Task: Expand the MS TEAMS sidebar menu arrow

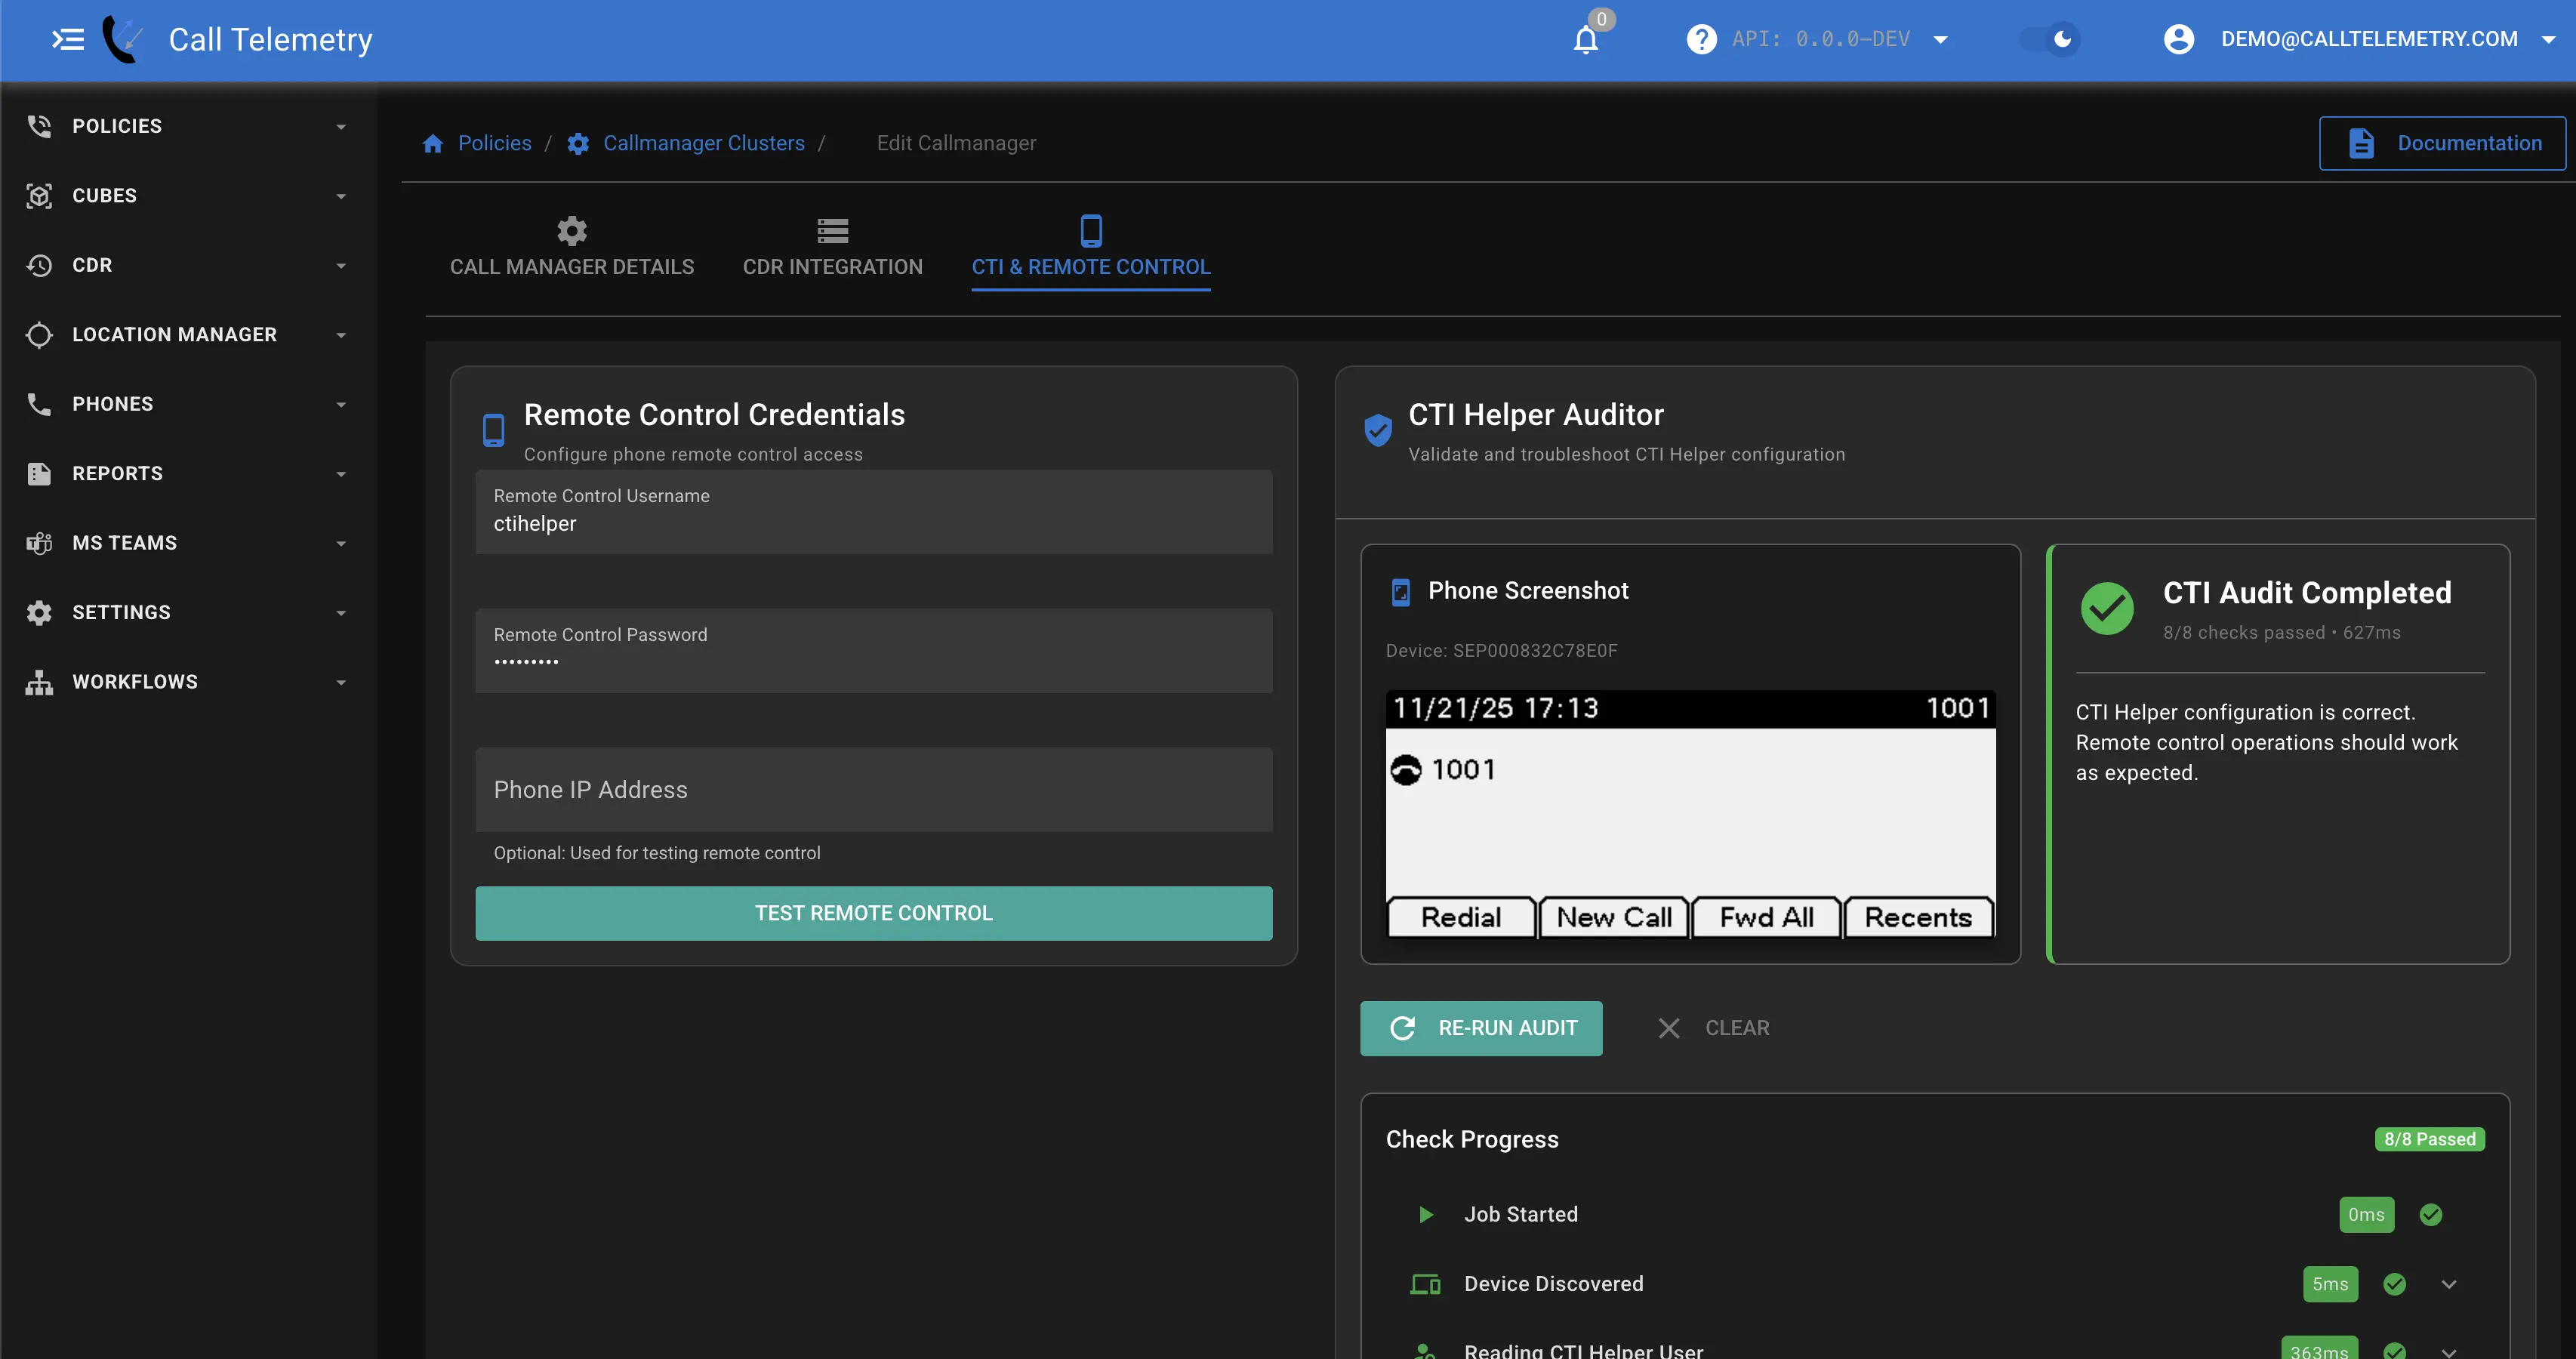Action: [x=341, y=544]
